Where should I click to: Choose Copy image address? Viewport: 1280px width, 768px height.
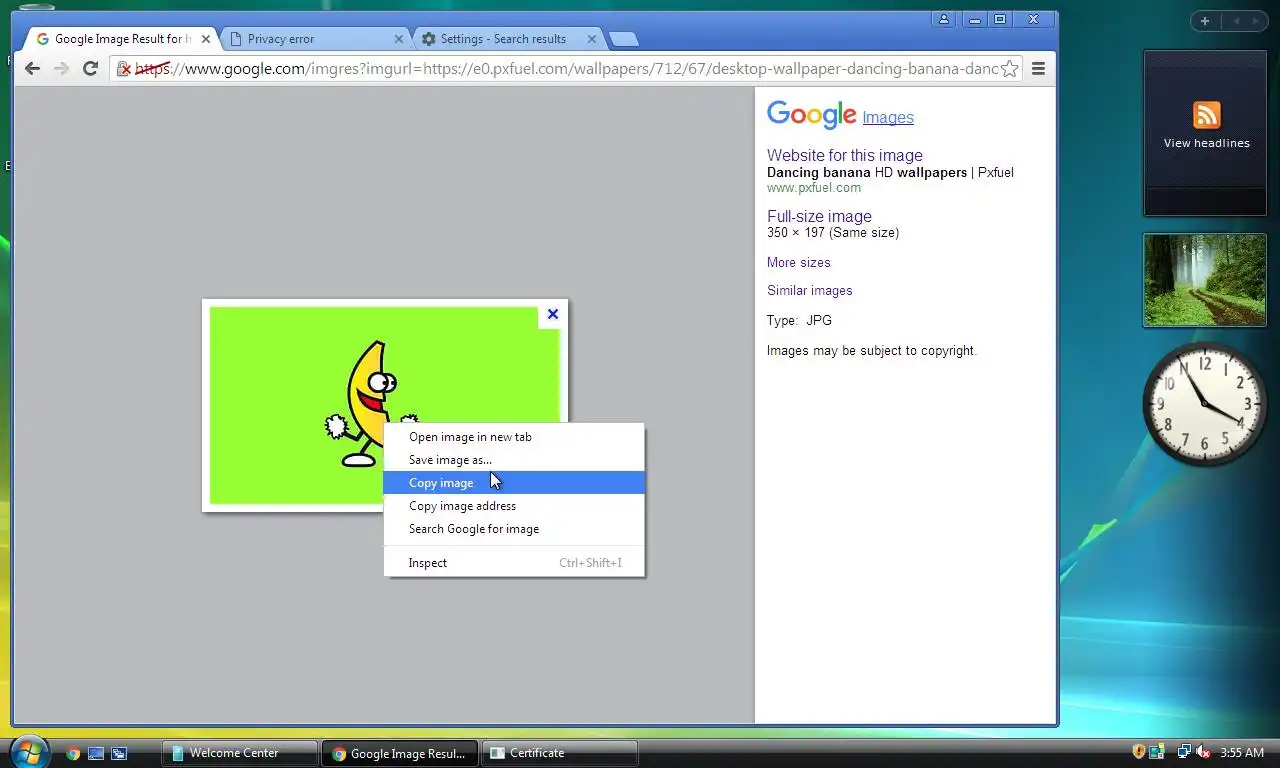pyautogui.click(x=514, y=506)
